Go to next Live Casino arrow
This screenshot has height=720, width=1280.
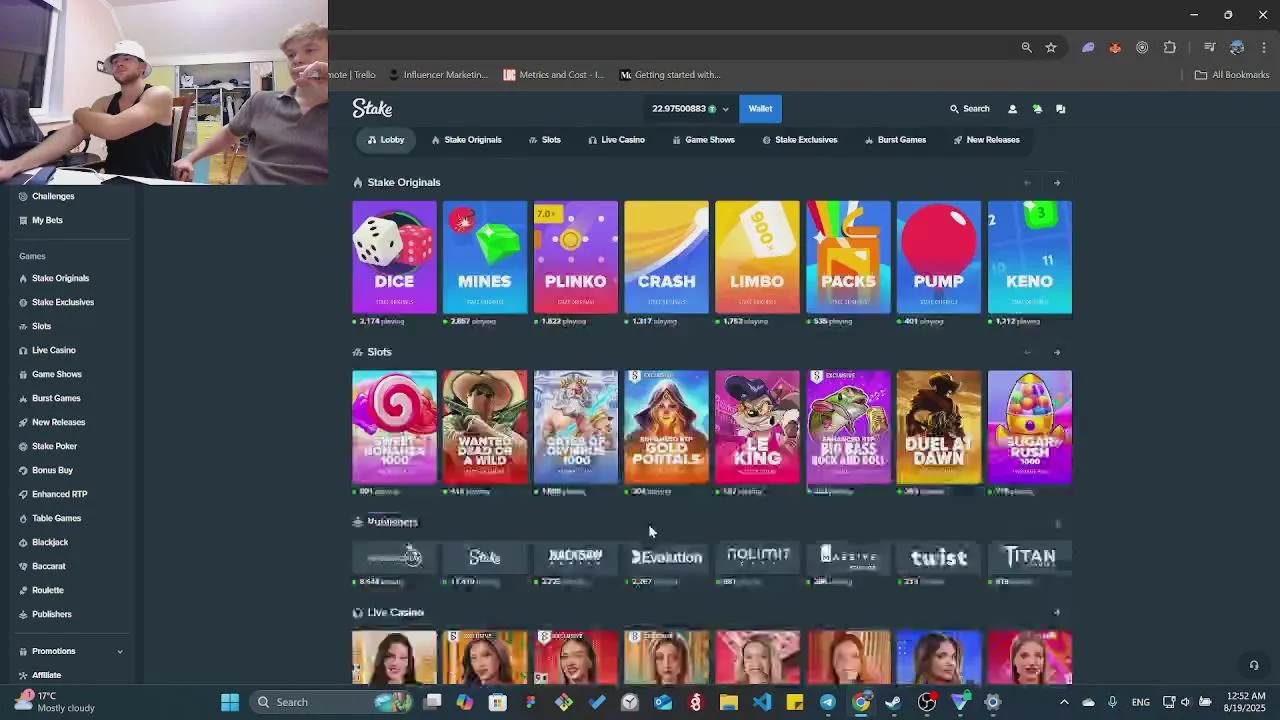pos(1057,612)
